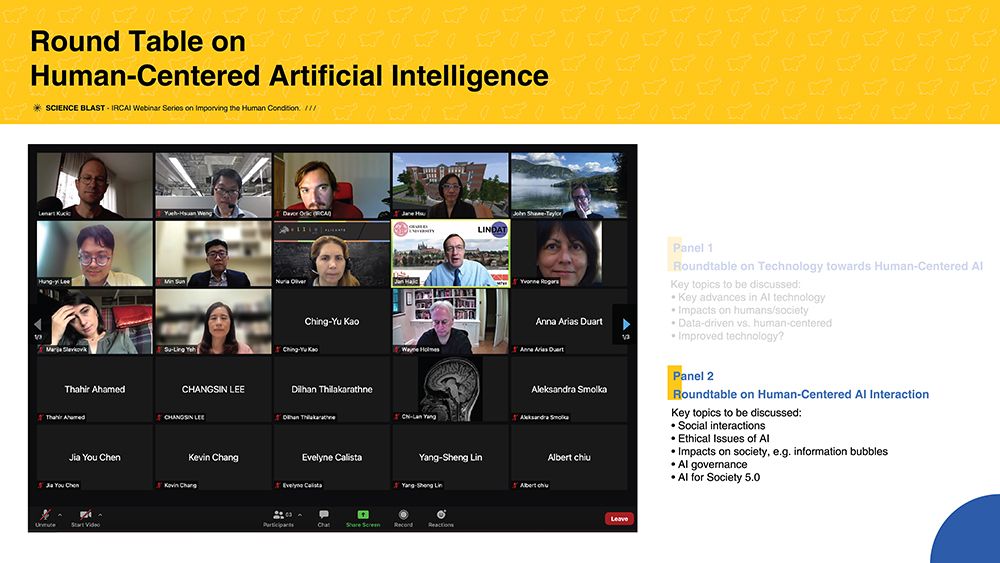This screenshot has width=1000, height=563.
Task: Open the Reactions menu
Action: click(441, 515)
